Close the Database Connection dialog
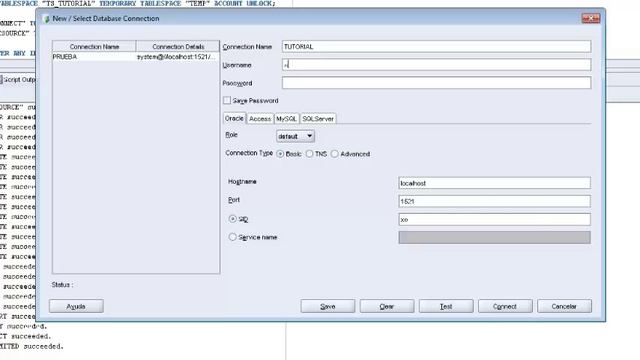This screenshot has height=360, width=640. click(x=591, y=18)
